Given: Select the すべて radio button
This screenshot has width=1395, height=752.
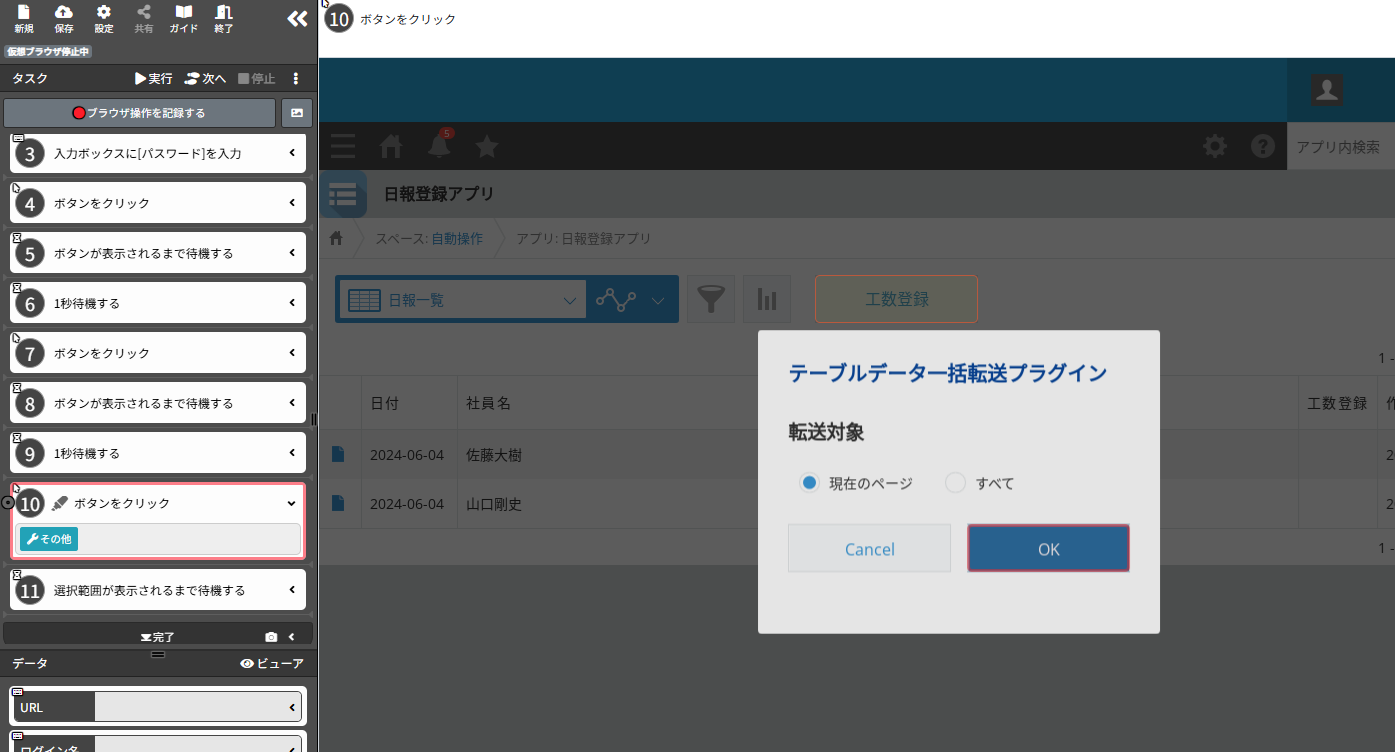Looking at the screenshot, I should coord(955,482).
